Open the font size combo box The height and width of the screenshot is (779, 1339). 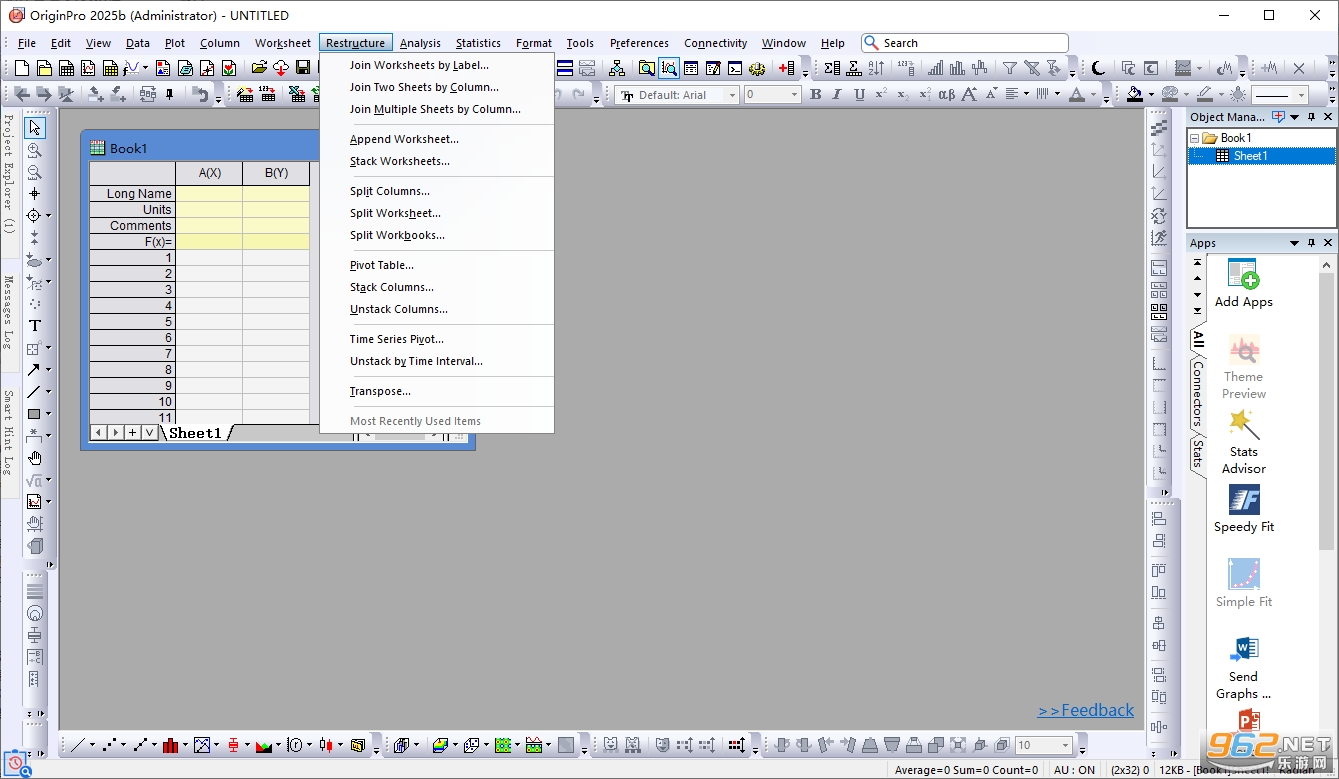(x=772, y=95)
